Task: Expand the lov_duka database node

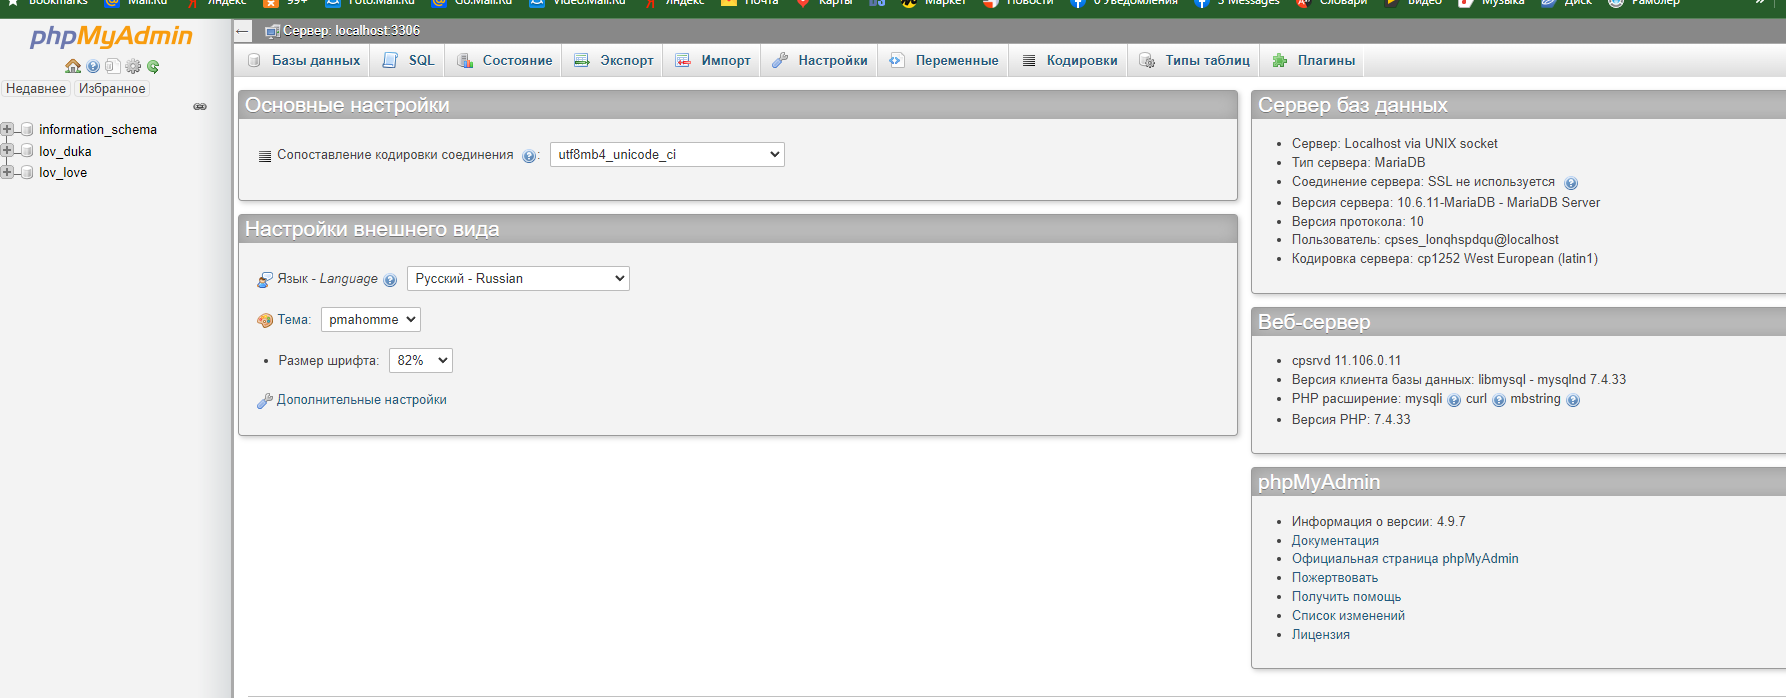Action: click(7, 151)
